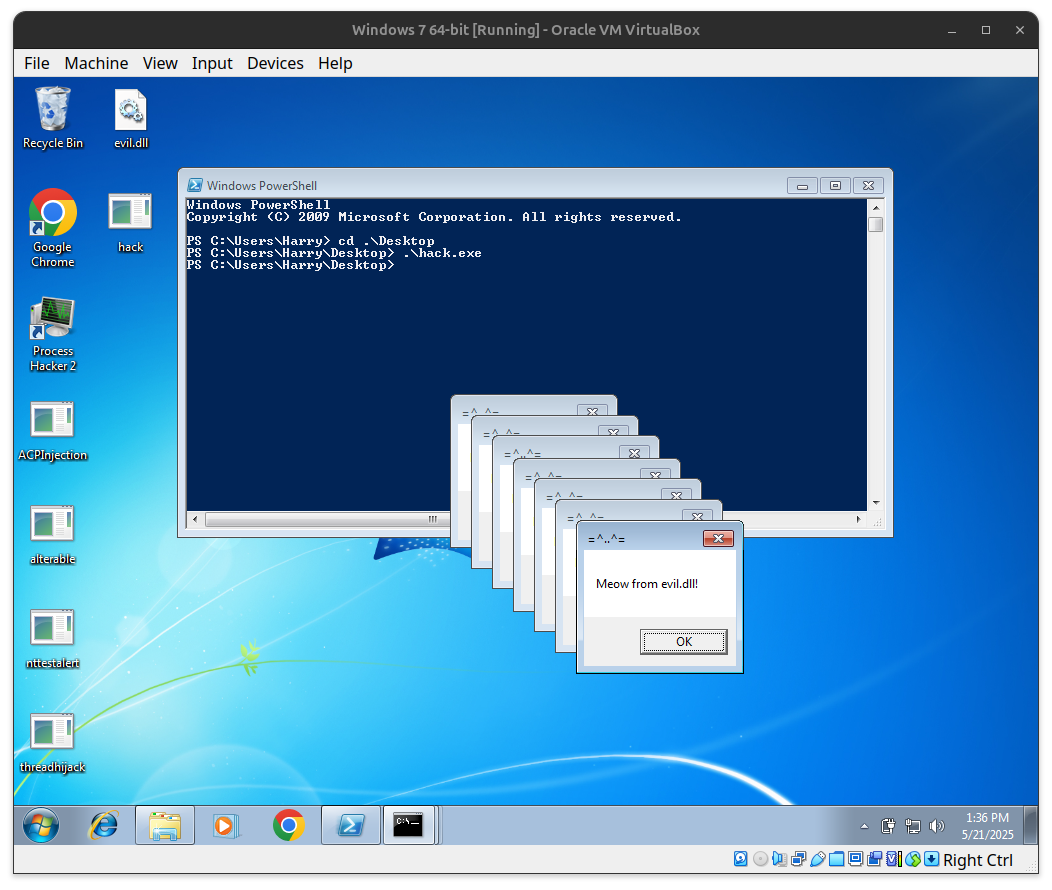1052x890 pixels.
Task: Click the VirtualBox recording indicator
Action: [875, 859]
